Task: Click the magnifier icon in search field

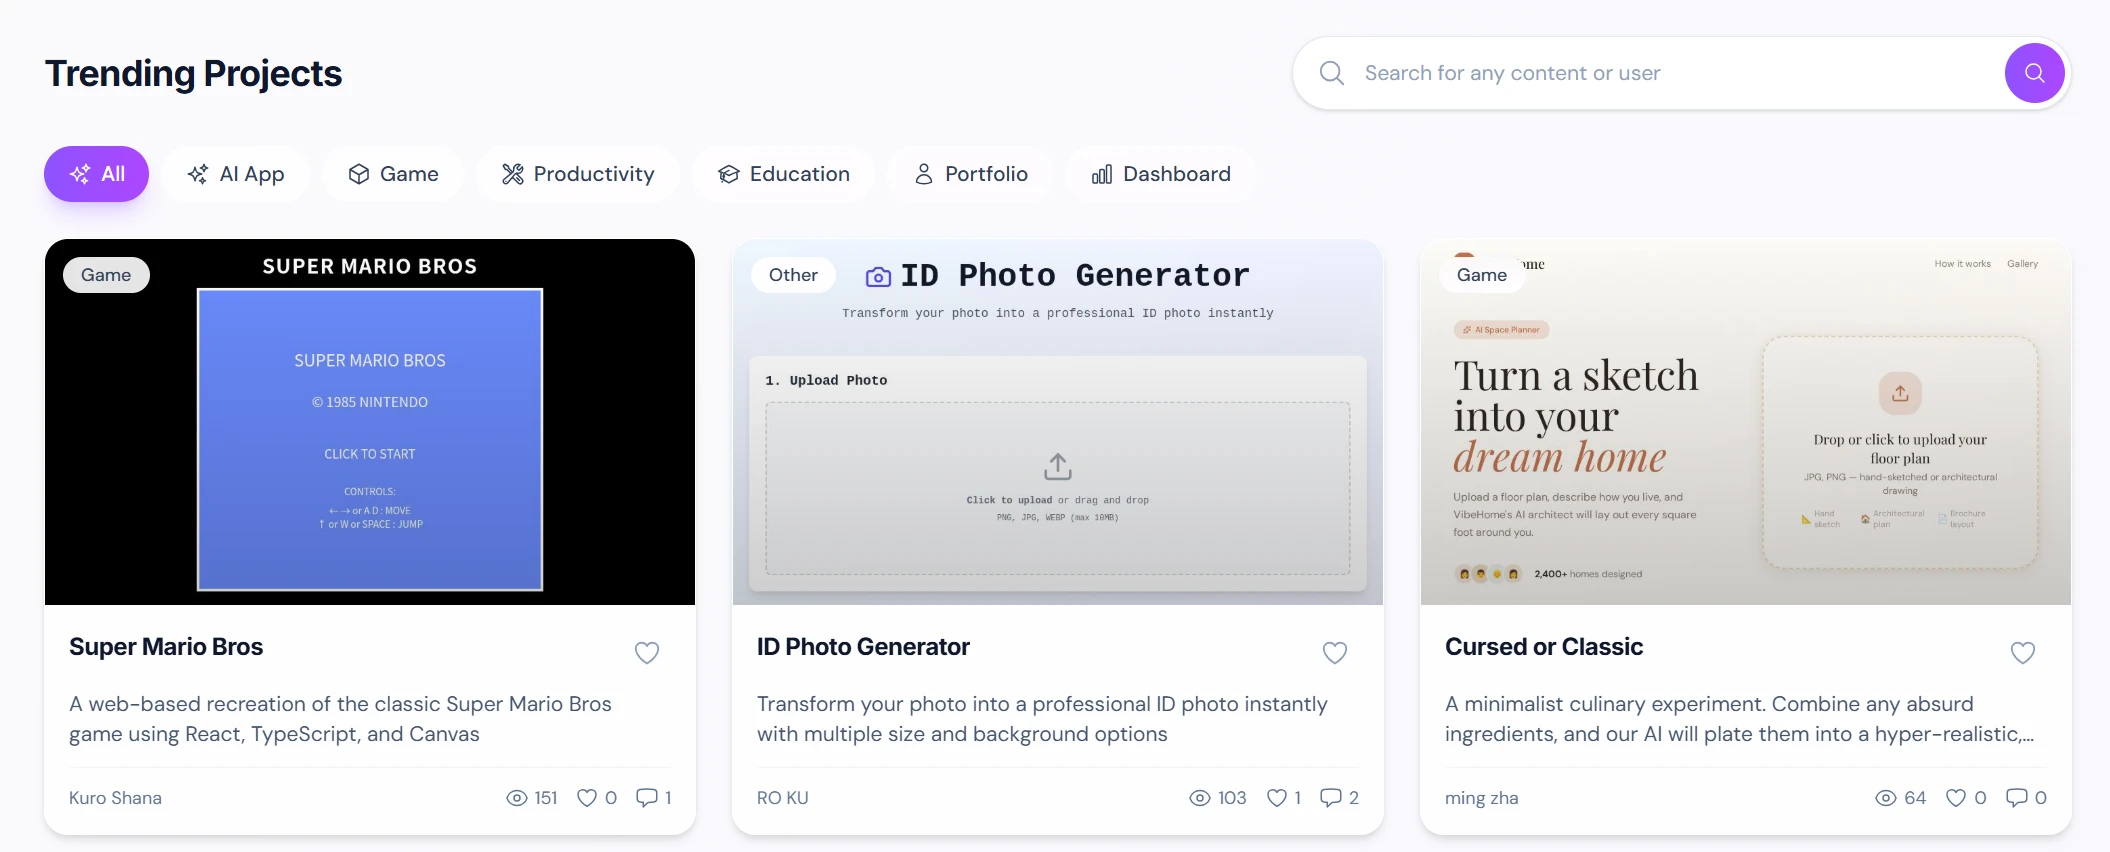Action: coord(1331,73)
